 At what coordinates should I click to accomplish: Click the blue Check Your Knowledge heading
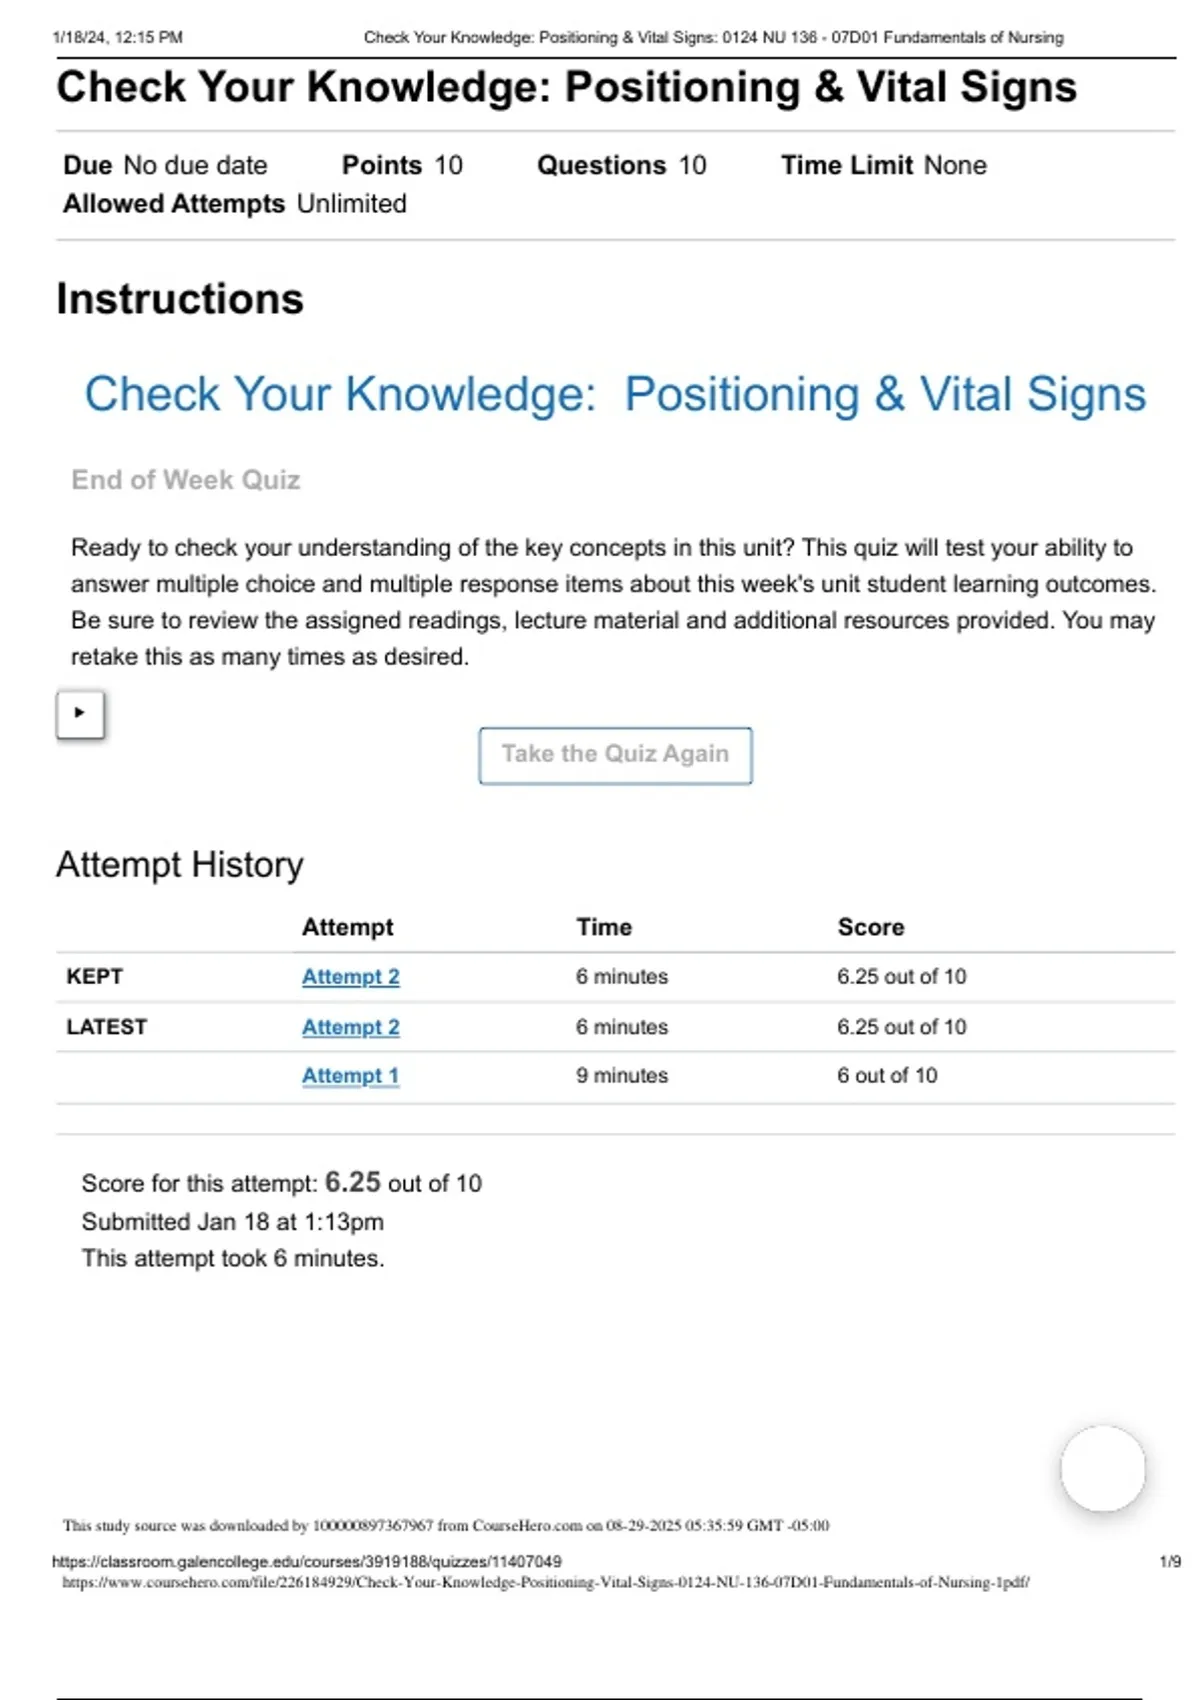click(614, 394)
